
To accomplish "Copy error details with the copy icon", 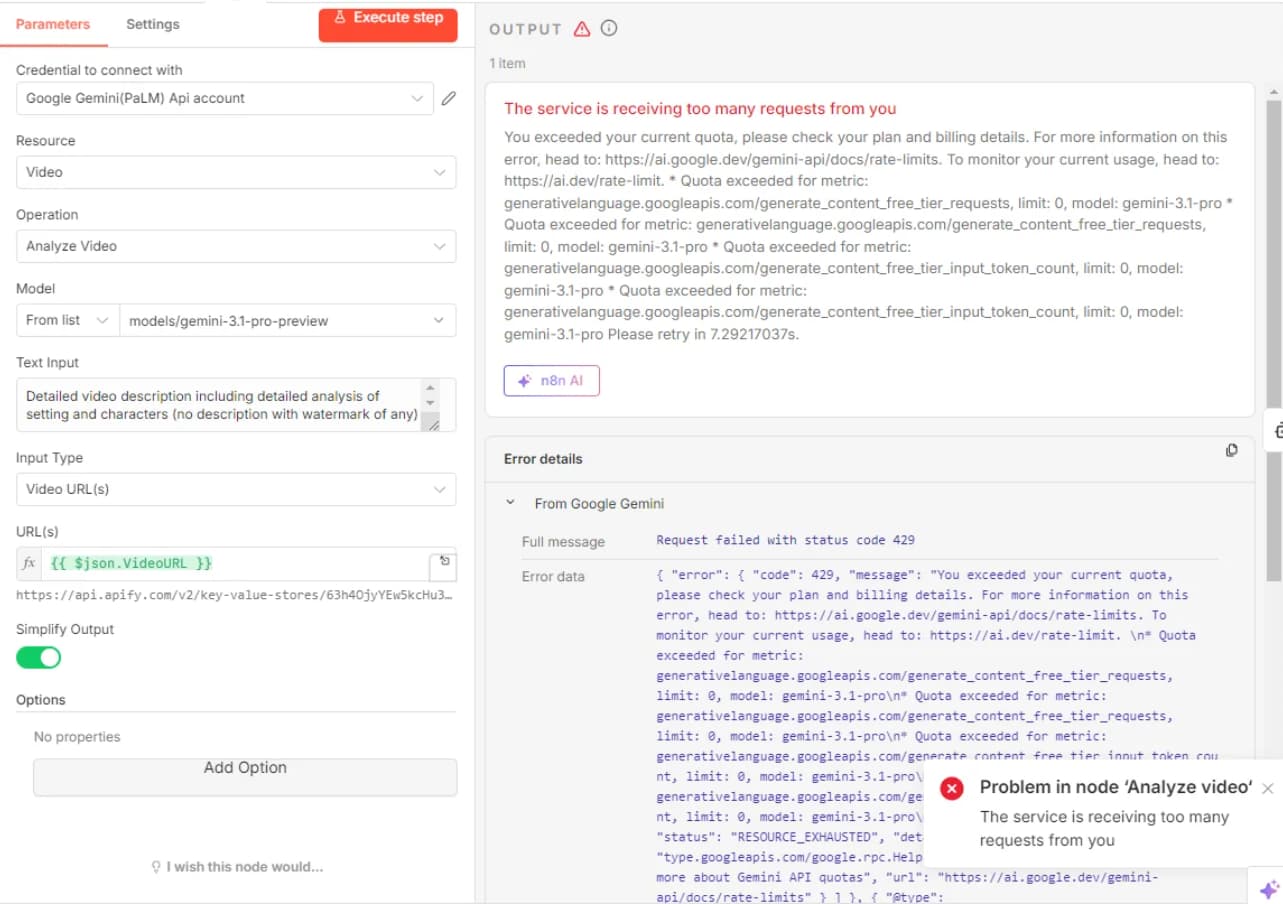I will (x=1232, y=450).
